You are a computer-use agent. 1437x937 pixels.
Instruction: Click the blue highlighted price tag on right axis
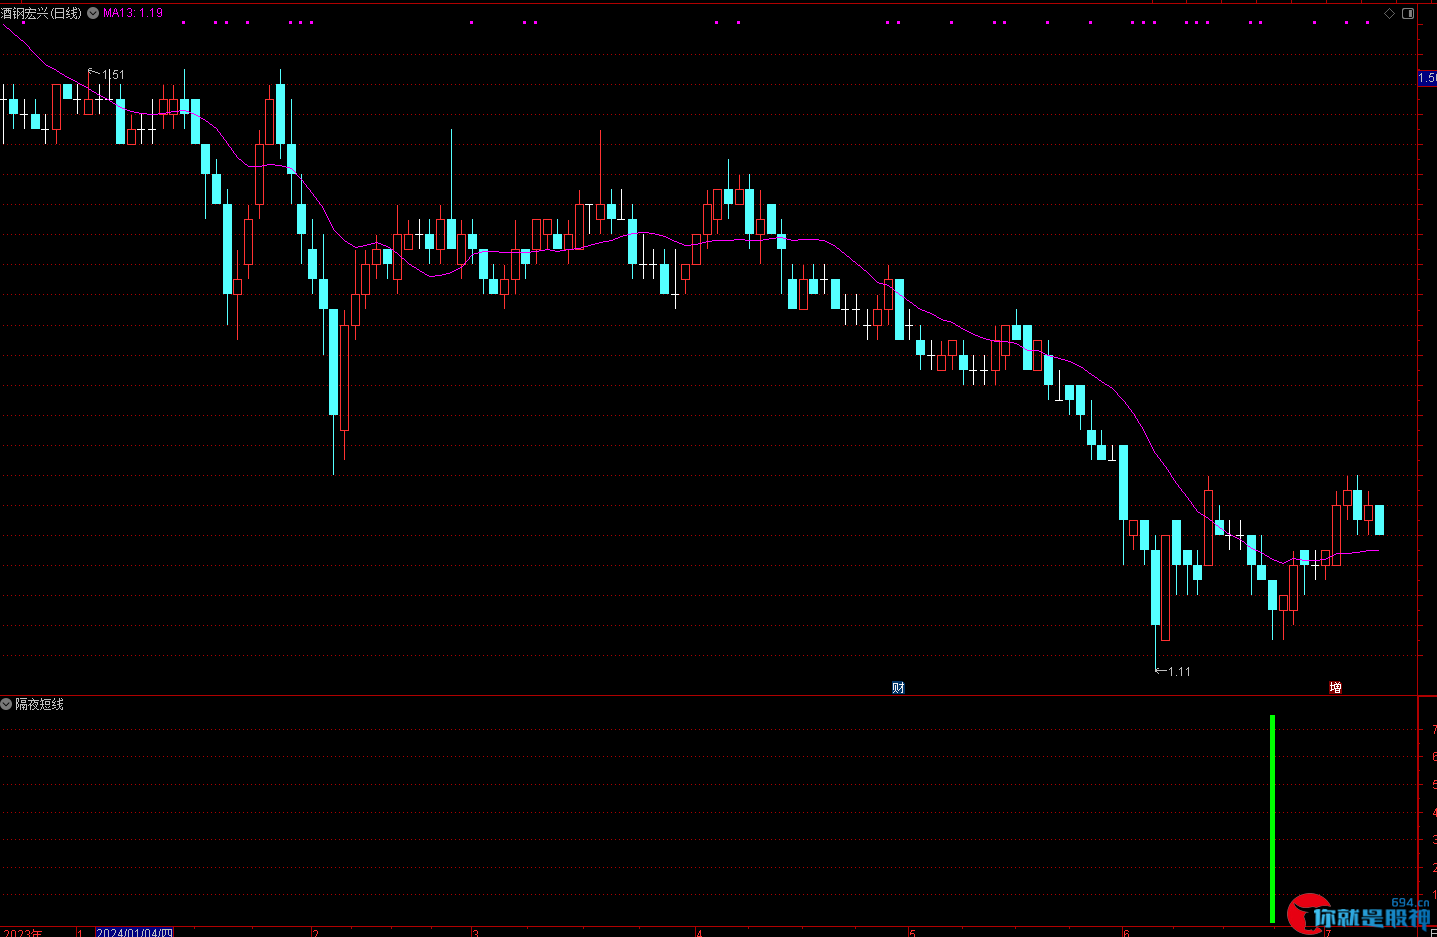tap(1427, 78)
